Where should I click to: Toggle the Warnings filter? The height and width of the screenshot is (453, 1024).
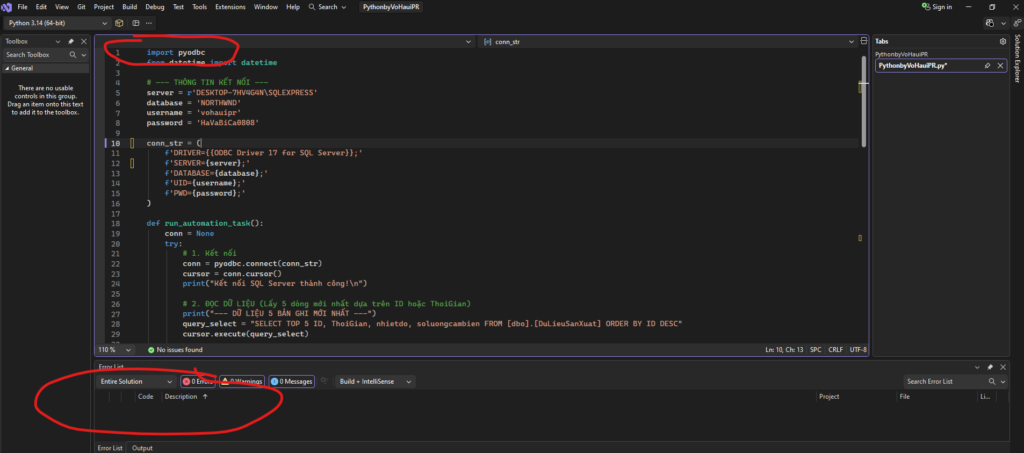tap(241, 381)
